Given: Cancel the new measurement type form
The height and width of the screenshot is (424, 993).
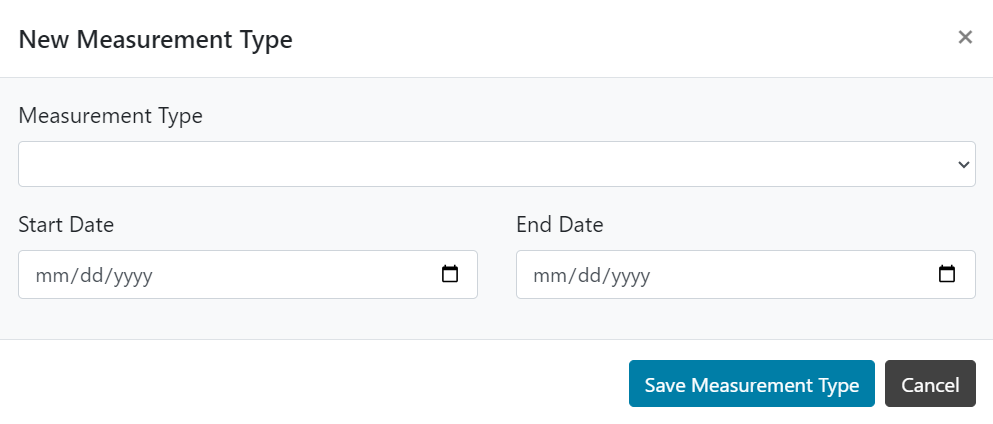Looking at the screenshot, I should [x=930, y=385].
